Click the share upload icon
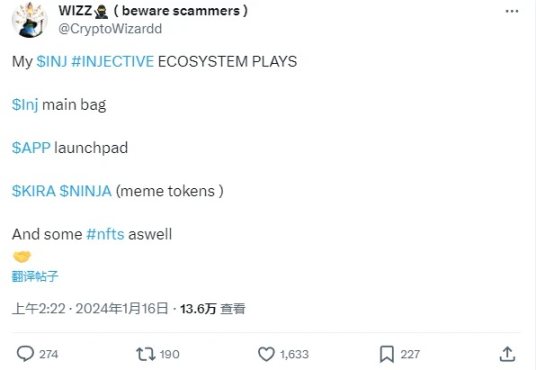 [507, 354]
